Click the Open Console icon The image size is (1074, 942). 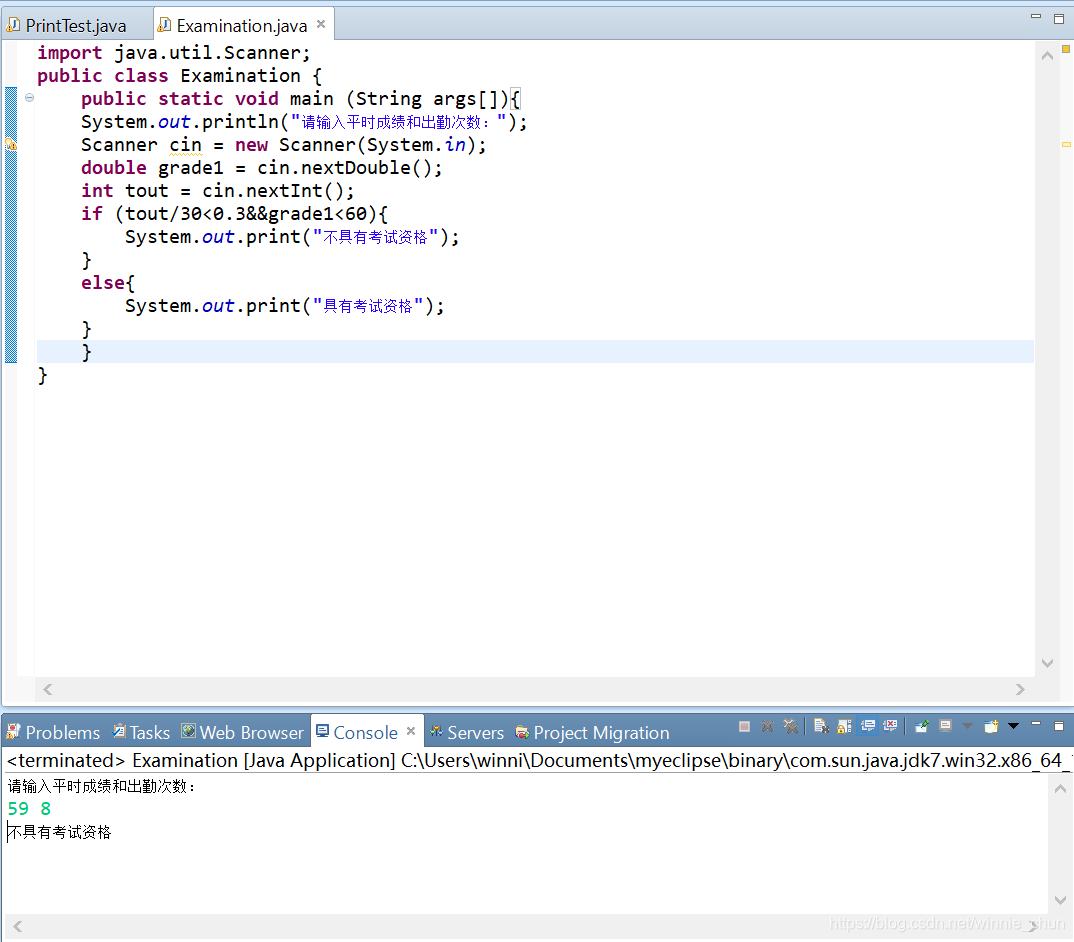(x=991, y=726)
